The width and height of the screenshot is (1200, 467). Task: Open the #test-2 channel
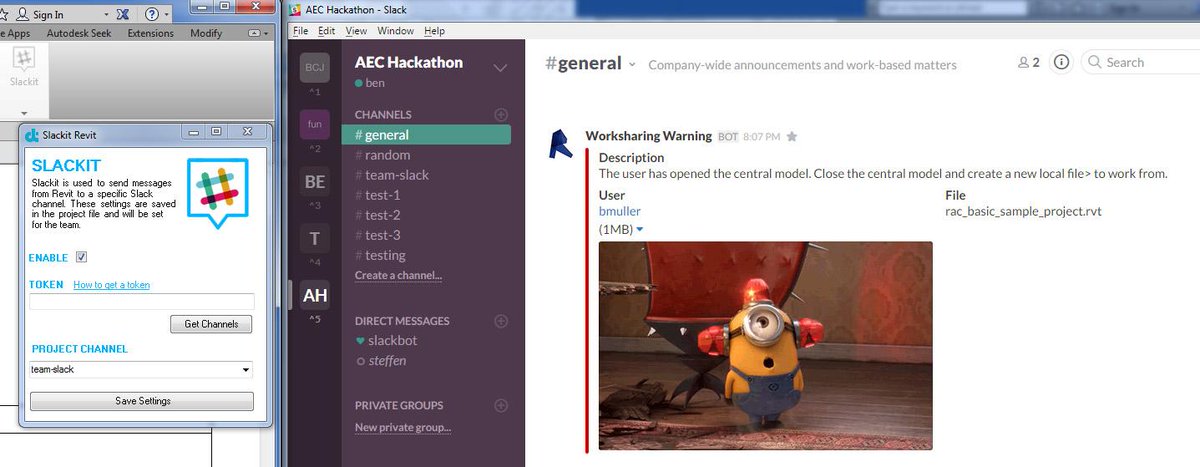pos(377,215)
